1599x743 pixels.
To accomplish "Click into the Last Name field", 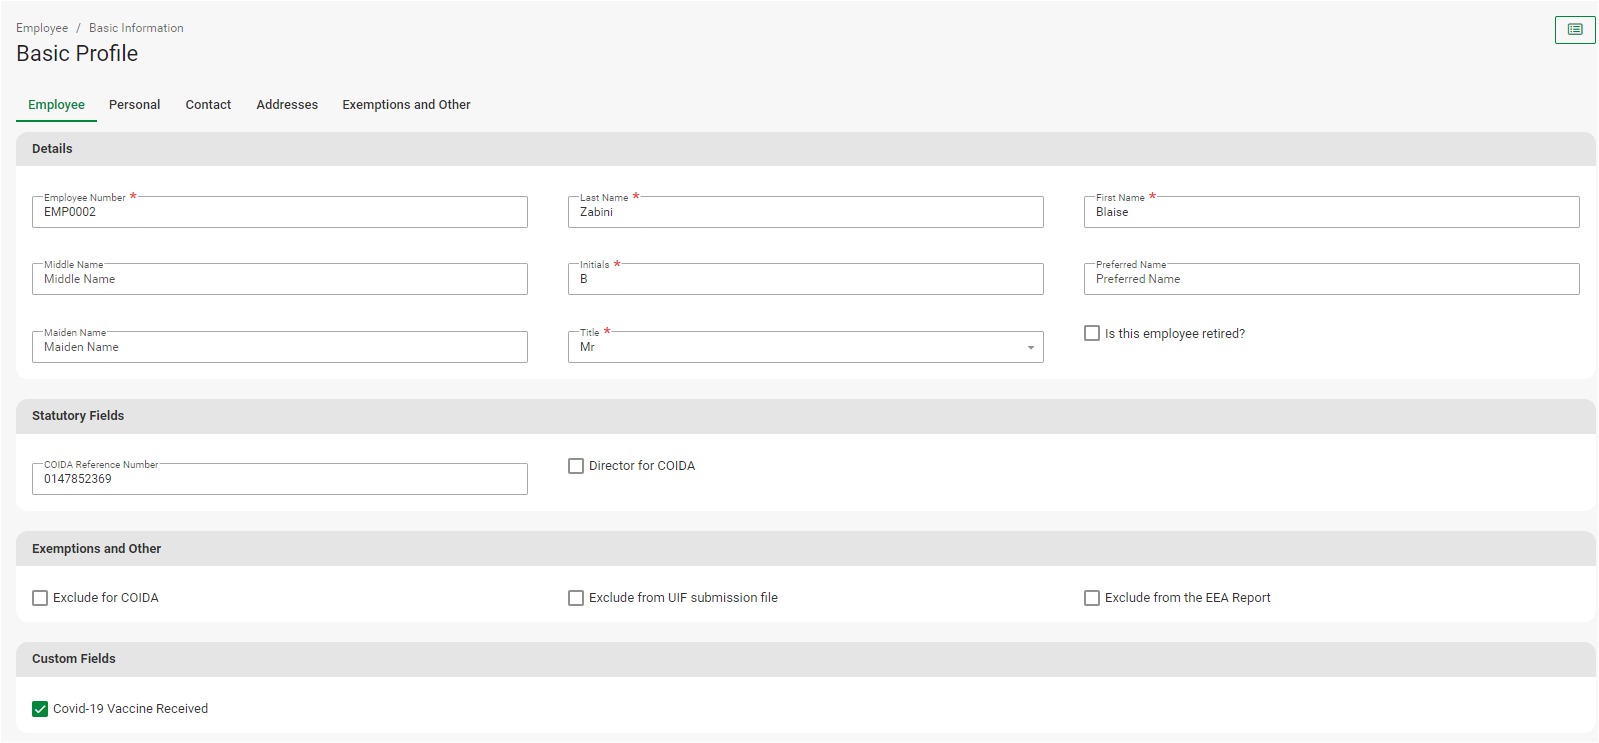I will point(805,212).
